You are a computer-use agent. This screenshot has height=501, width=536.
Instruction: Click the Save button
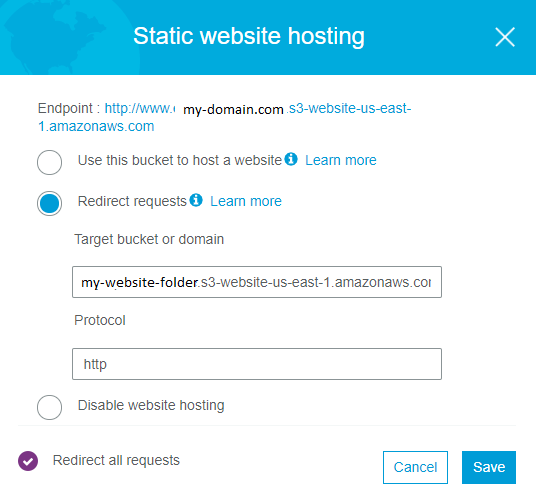point(489,467)
